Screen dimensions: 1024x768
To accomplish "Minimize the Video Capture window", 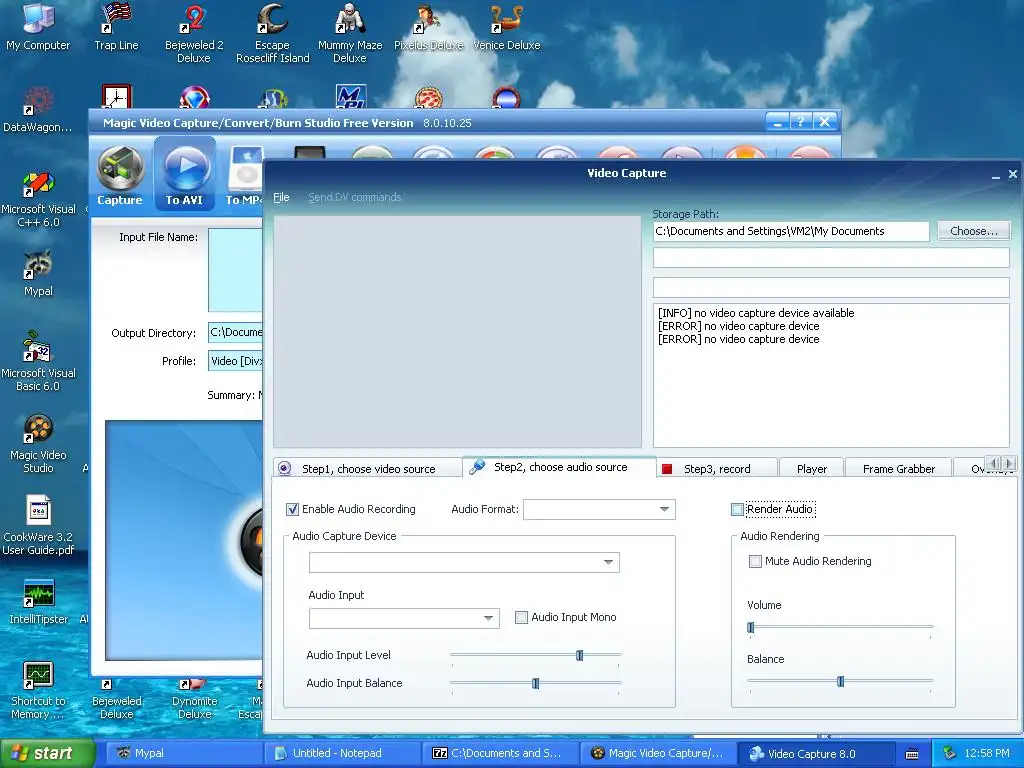I will (x=995, y=175).
